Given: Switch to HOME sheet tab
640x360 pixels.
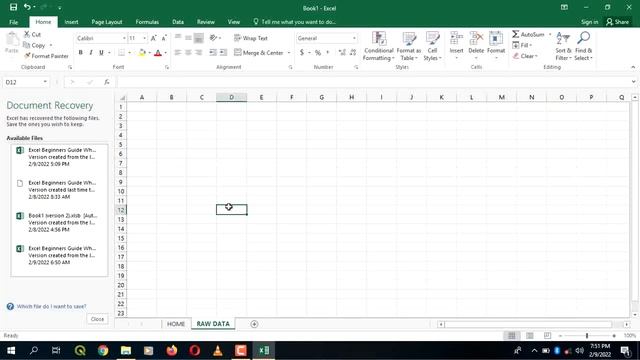Looking at the screenshot, I should 176,324.
